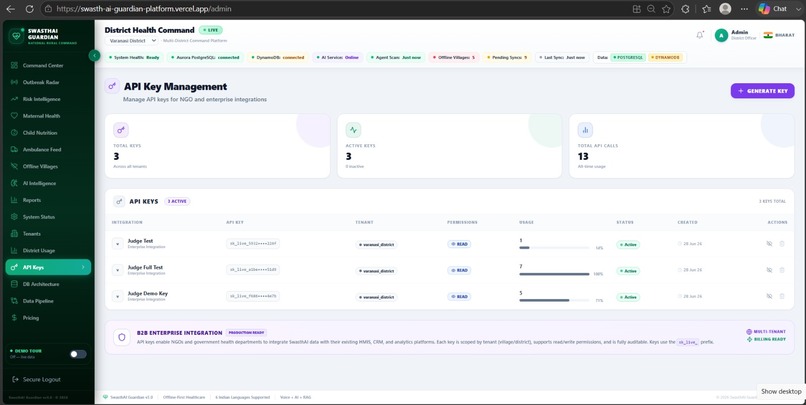Open Outbreak Radar from the sidebar
This screenshot has height=405, width=806.
(41, 82)
